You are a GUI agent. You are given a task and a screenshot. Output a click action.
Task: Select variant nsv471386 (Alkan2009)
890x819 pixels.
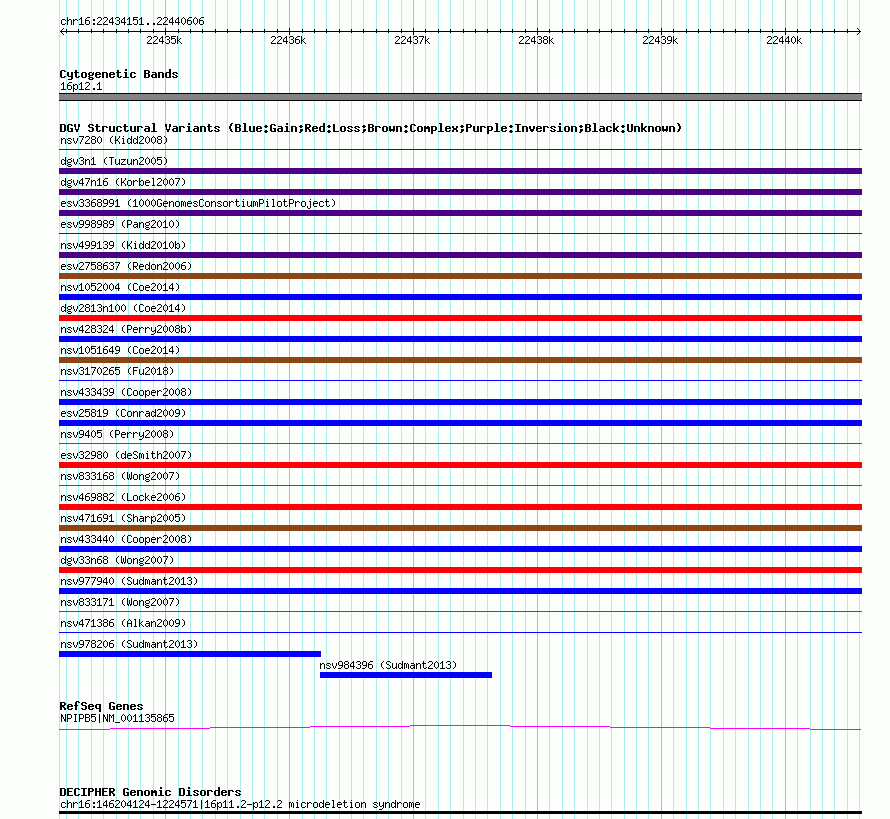(x=123, y=623)
